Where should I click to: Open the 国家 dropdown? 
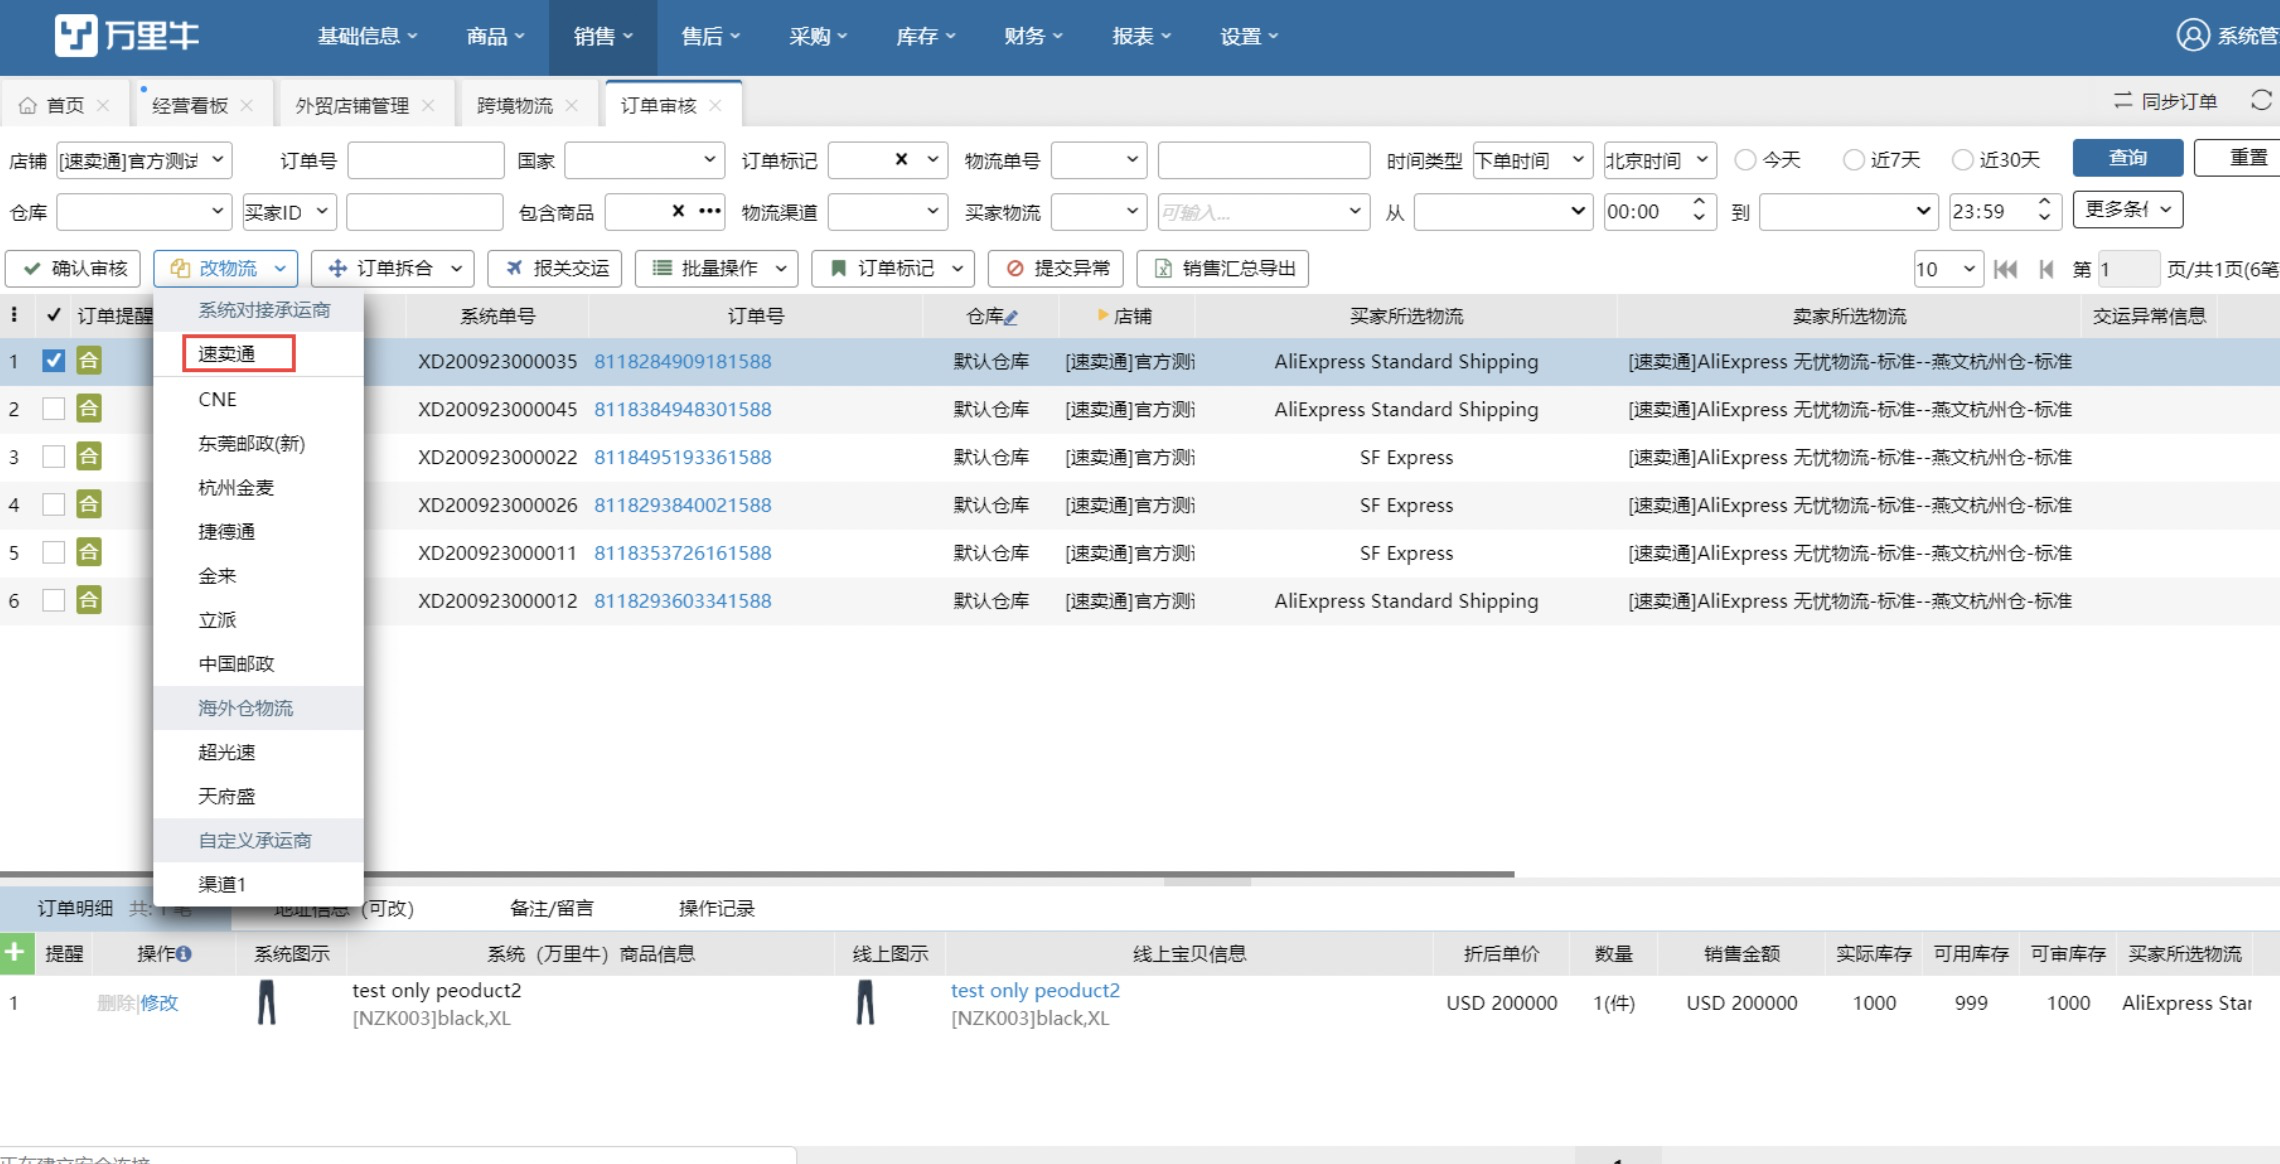(644, 160)
